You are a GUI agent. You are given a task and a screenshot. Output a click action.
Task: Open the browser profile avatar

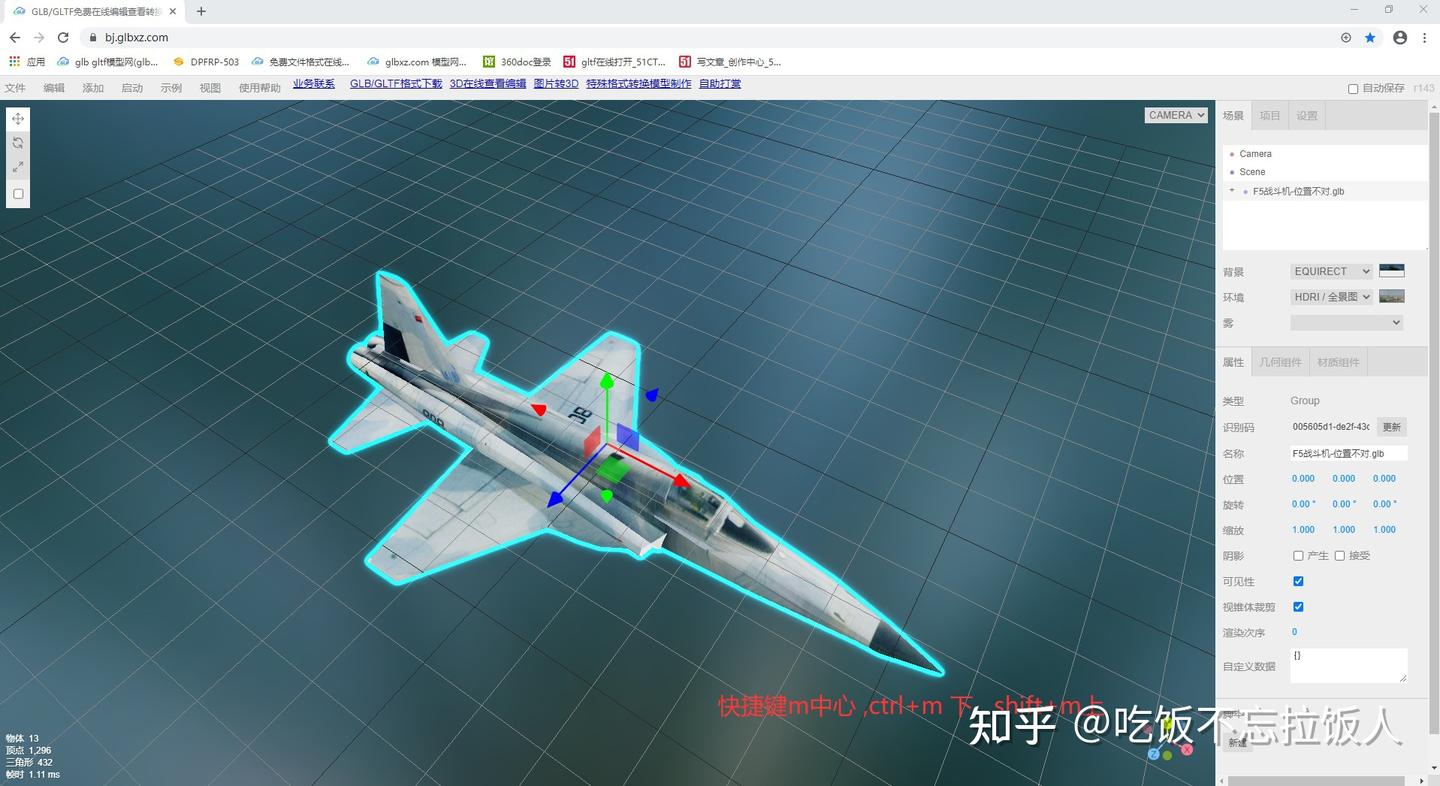pyautogui.click(x=1400, y=37)
